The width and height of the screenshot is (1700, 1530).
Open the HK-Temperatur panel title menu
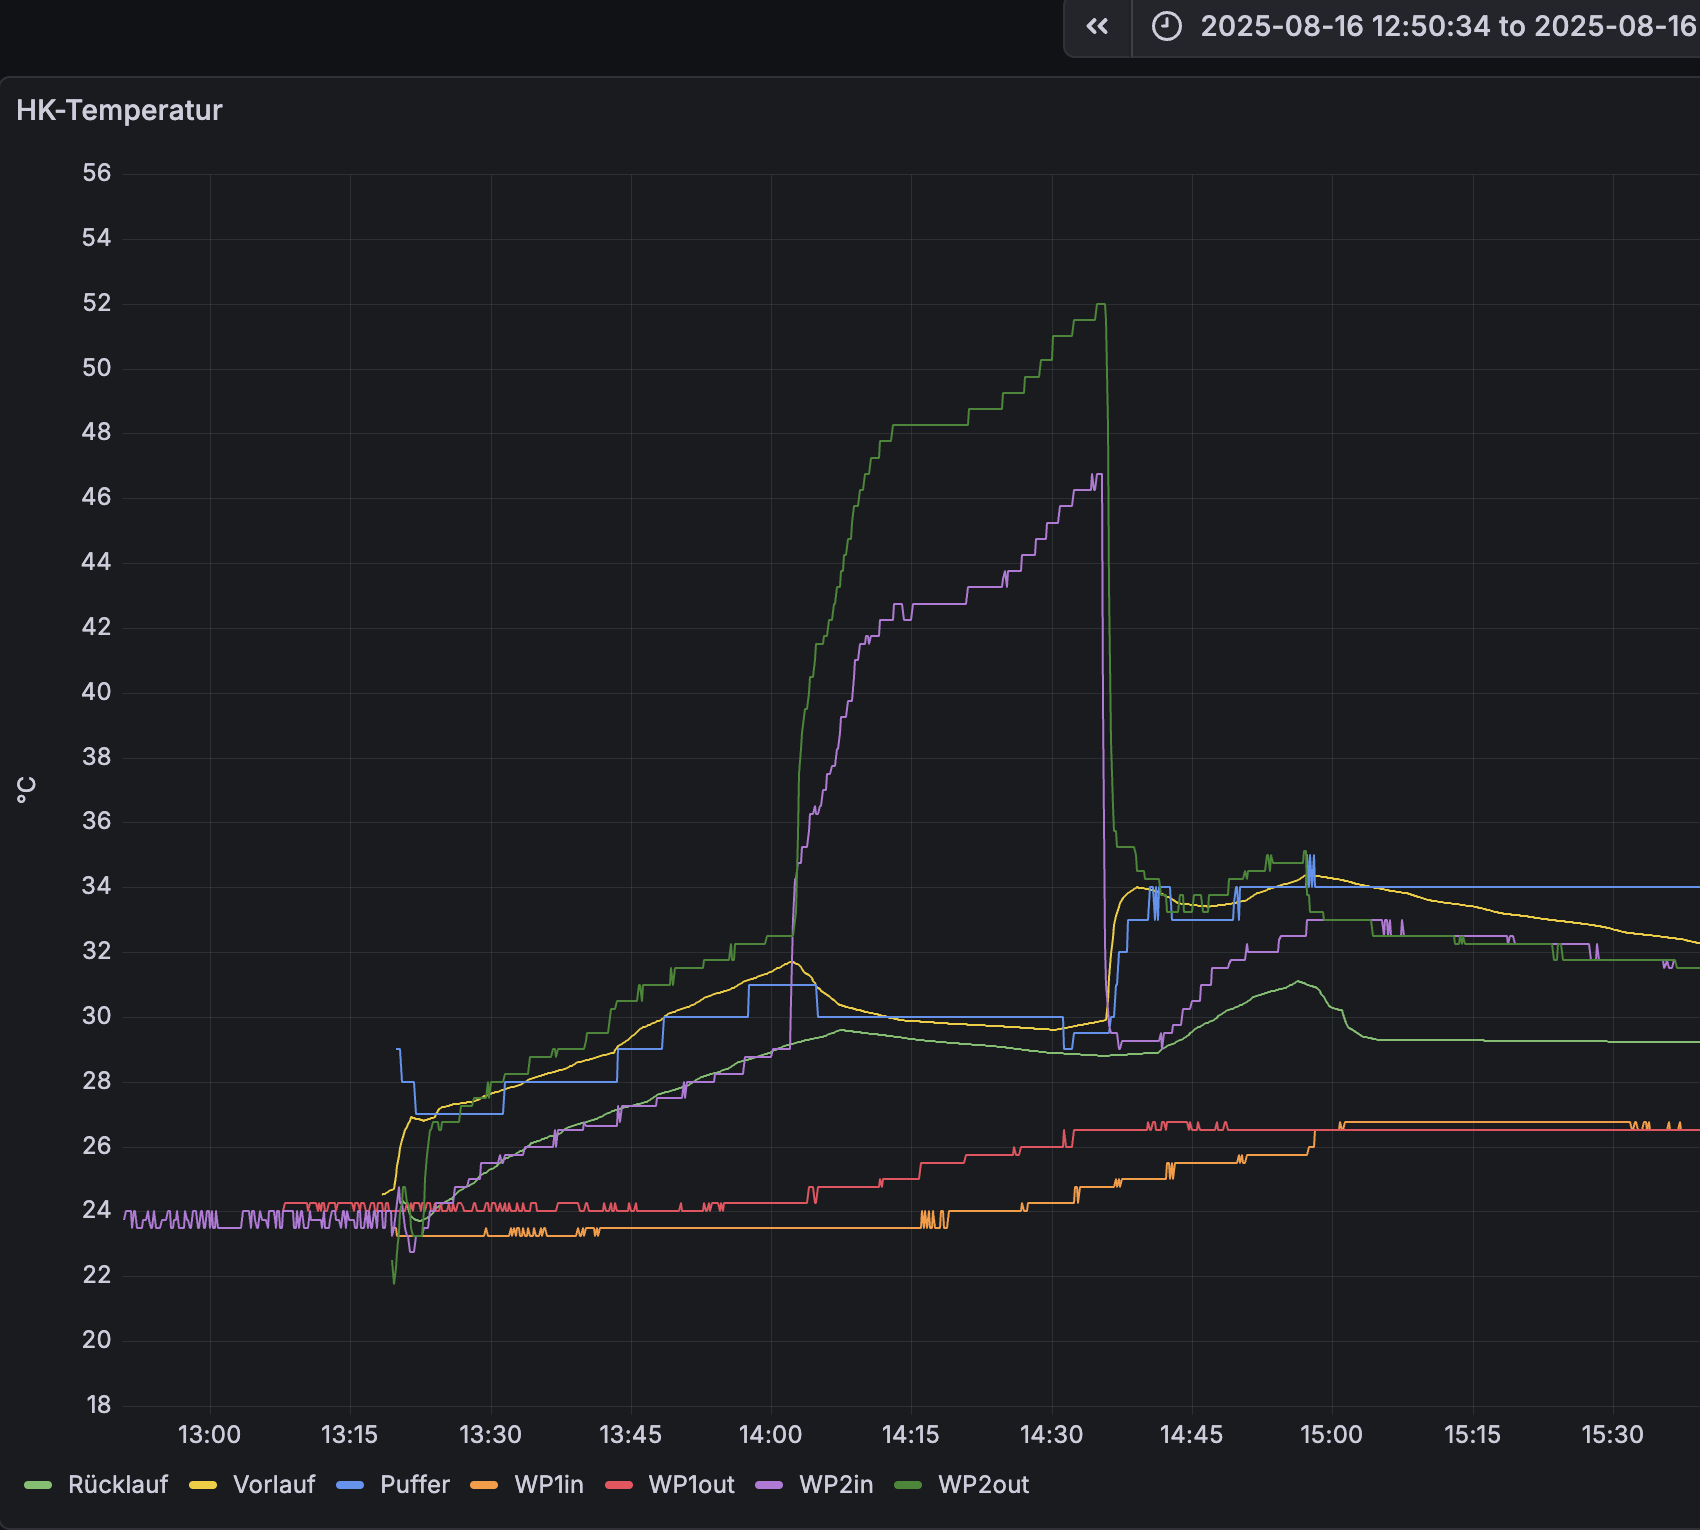[x=119, y=110]
